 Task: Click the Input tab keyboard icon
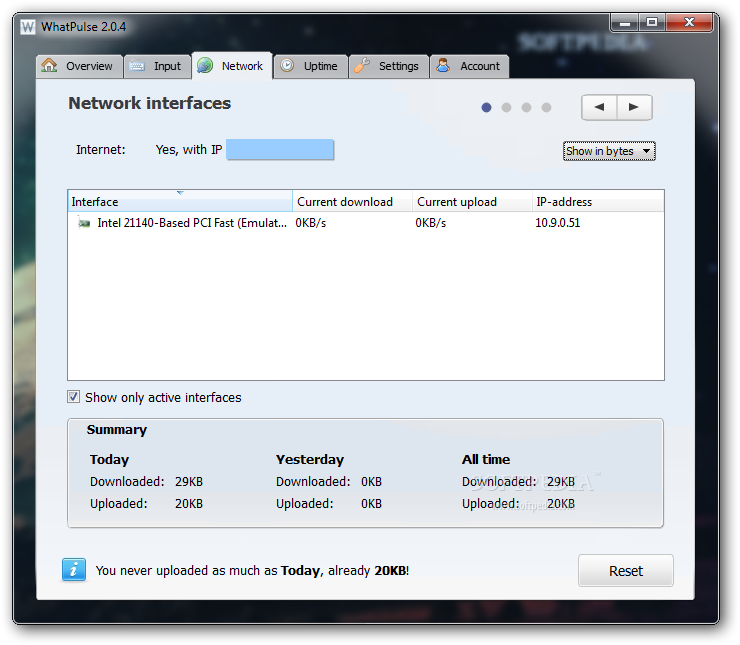click(137, 66)
